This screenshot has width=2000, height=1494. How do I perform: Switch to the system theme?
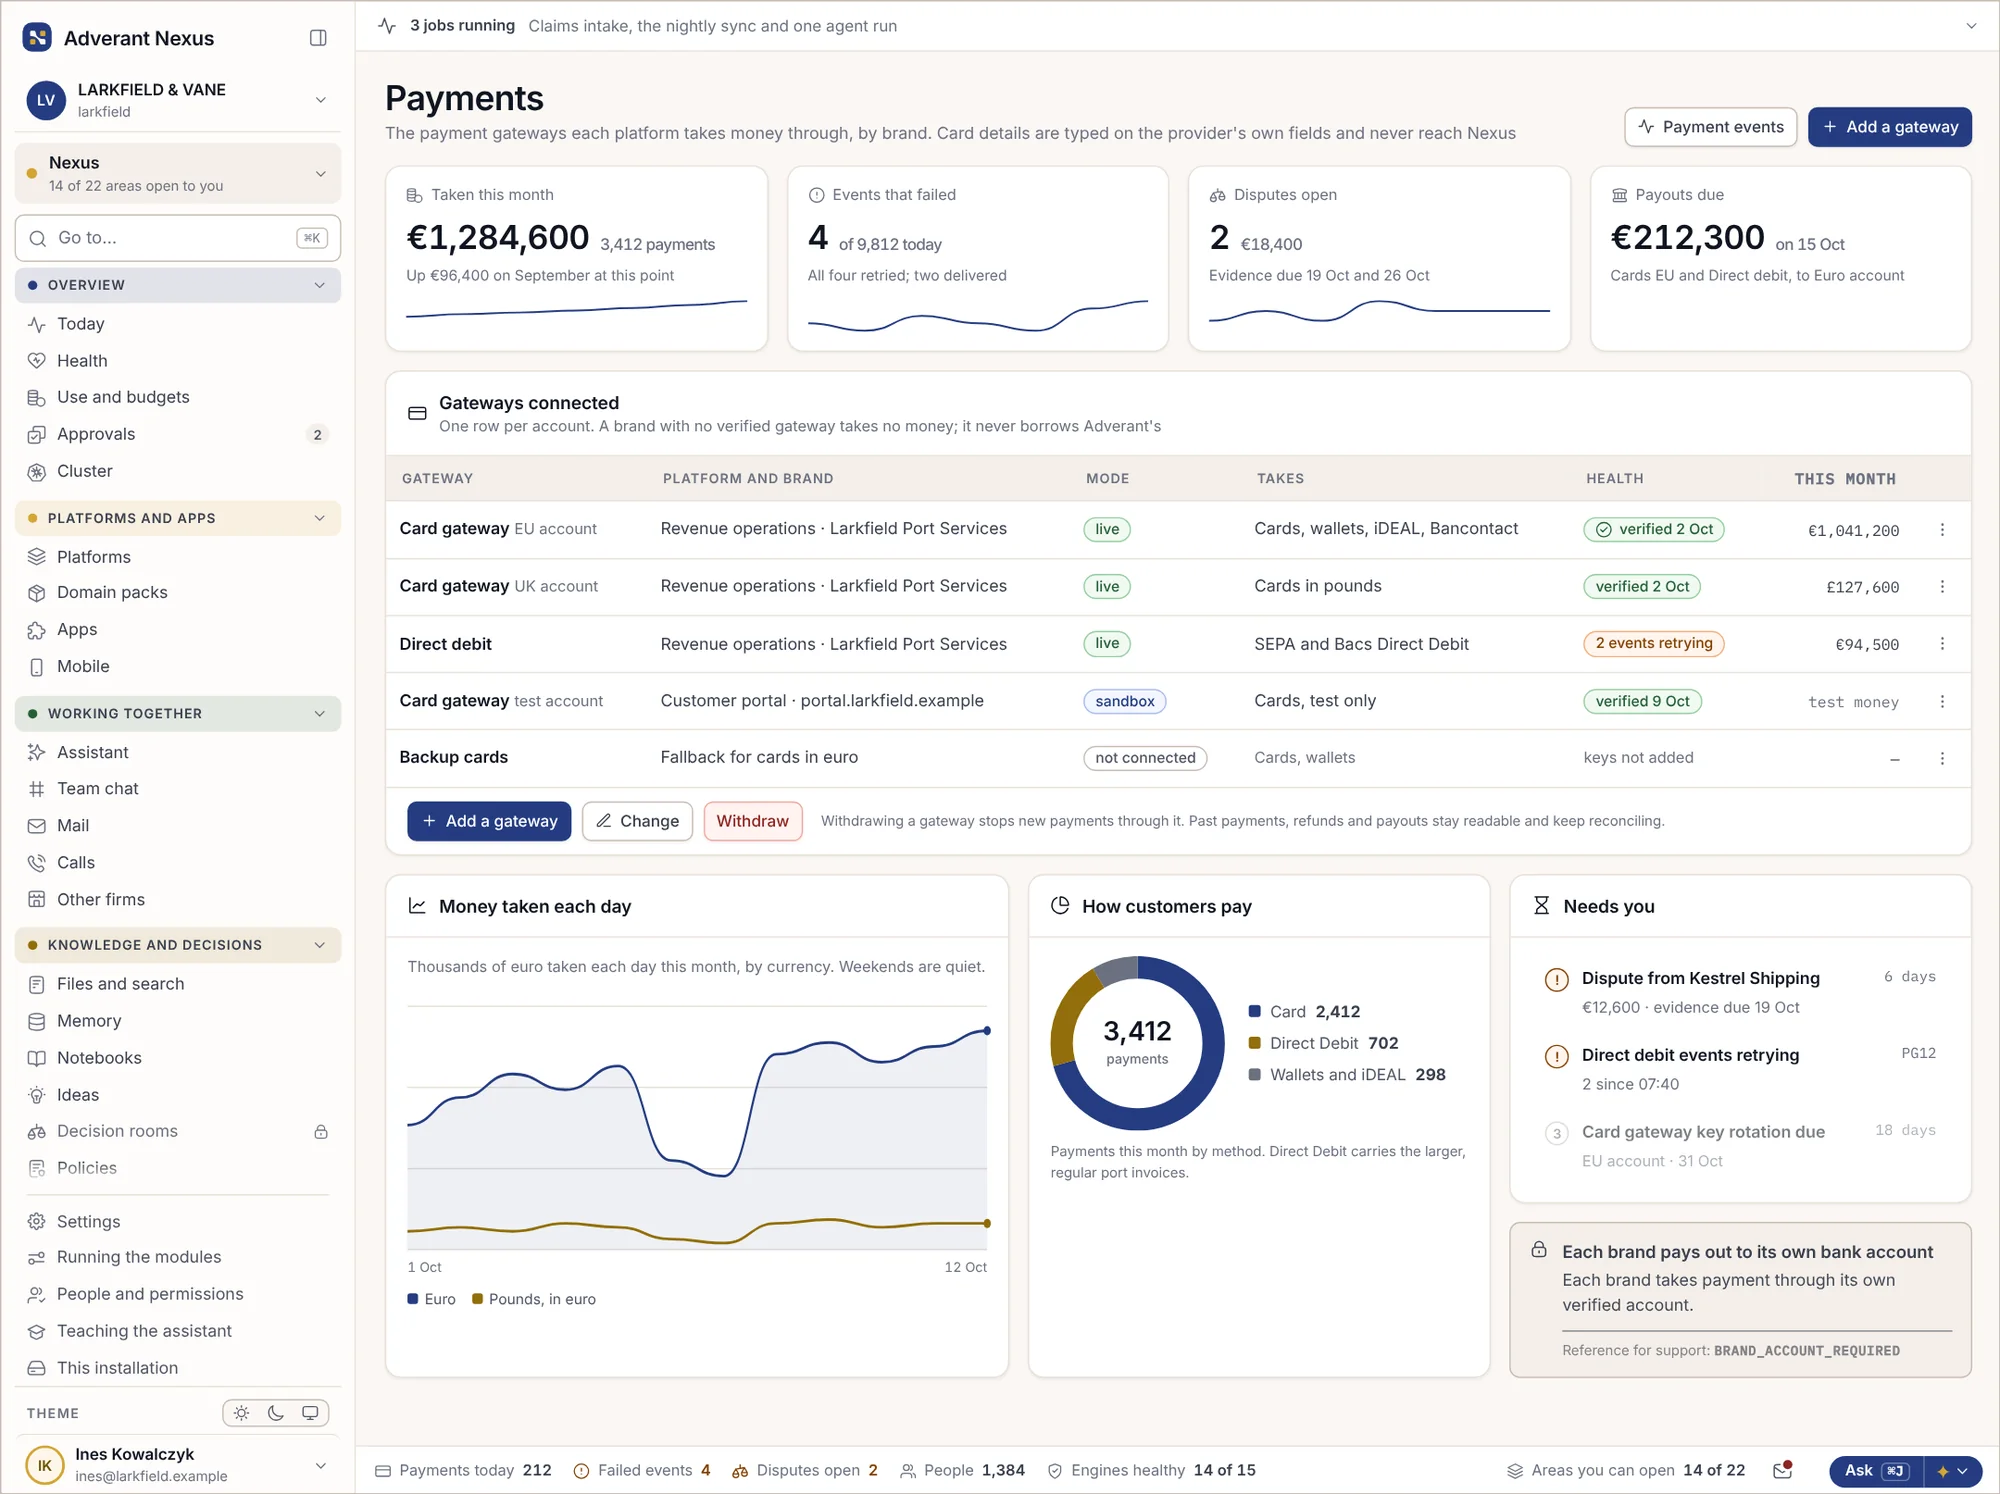(310, 1413)
